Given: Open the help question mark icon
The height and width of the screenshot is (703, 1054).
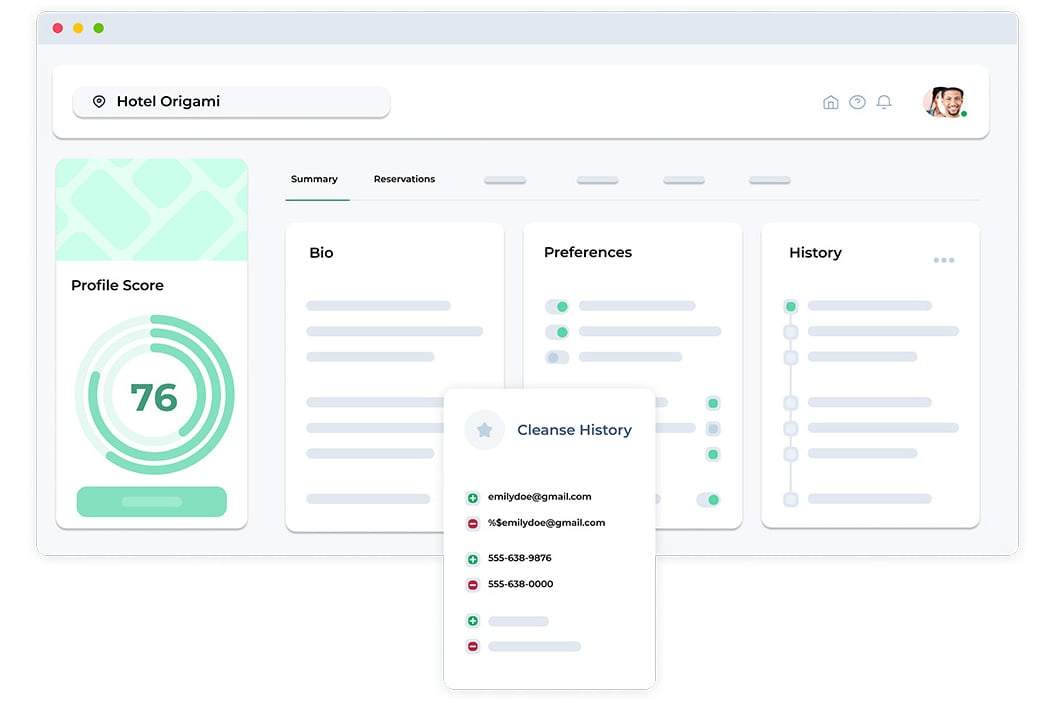Looking at the screenshot, I should coord(857,102).
